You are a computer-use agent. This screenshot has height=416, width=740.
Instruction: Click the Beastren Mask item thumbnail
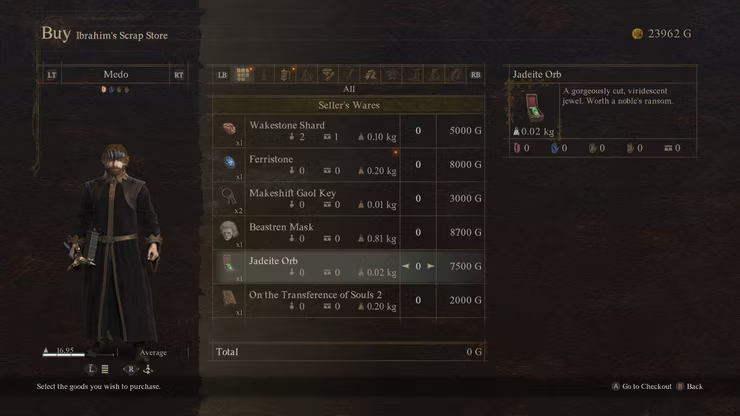[229, 231]
